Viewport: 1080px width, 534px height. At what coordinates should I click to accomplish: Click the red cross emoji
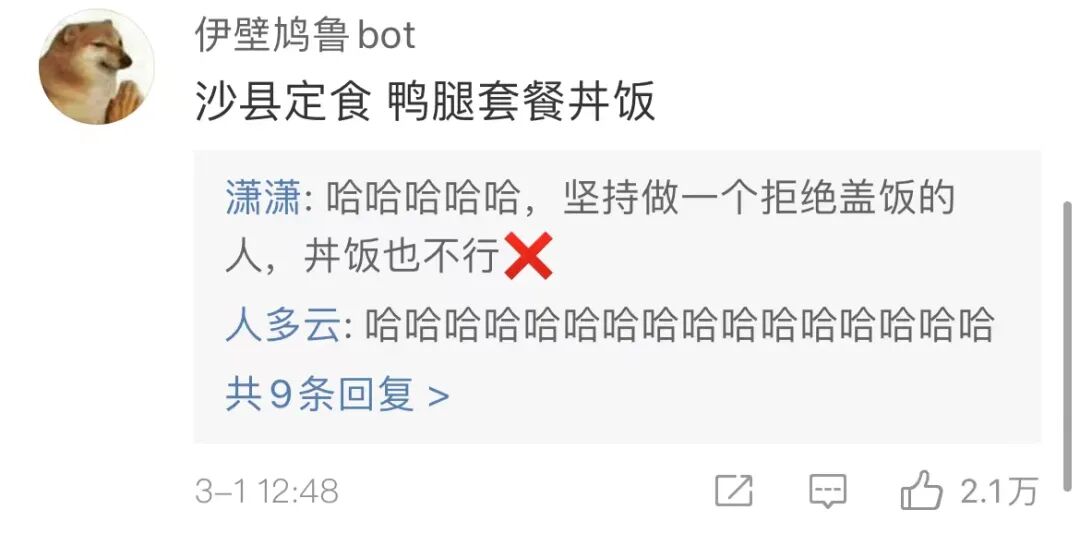coord(528,256)
